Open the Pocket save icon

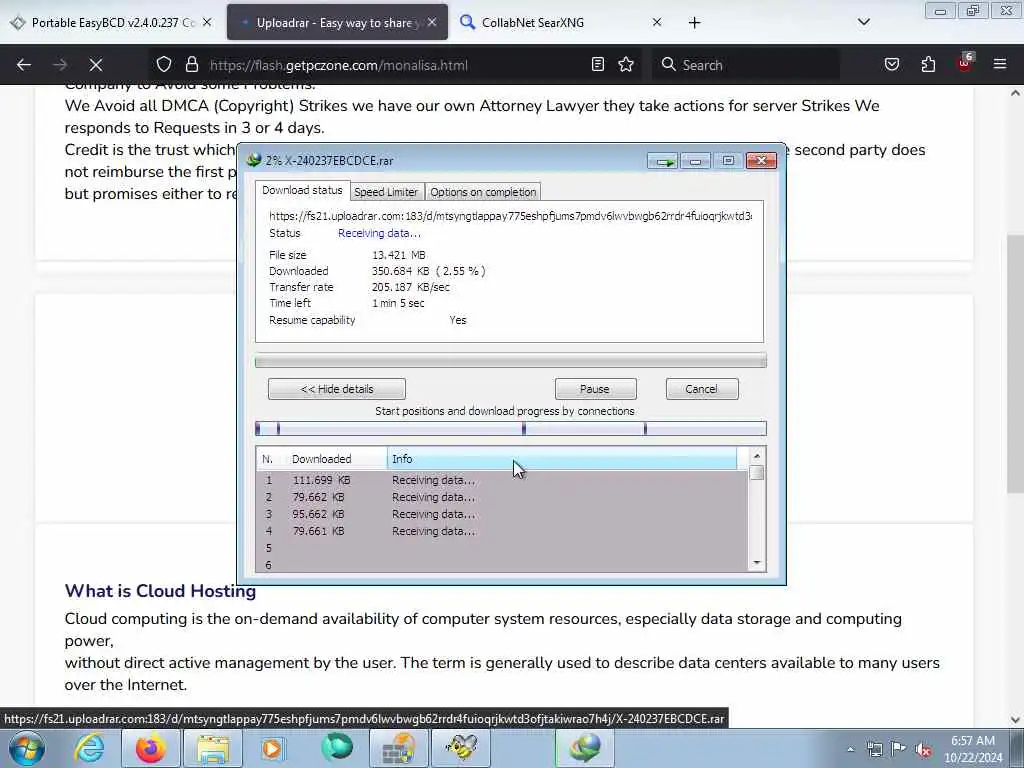pyautogui.click(x=892, y=64)
